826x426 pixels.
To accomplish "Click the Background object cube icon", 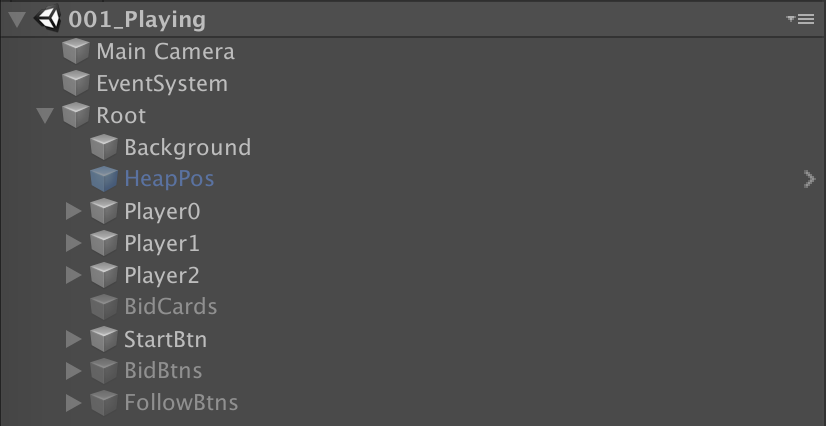I will (x=104, y=147).
